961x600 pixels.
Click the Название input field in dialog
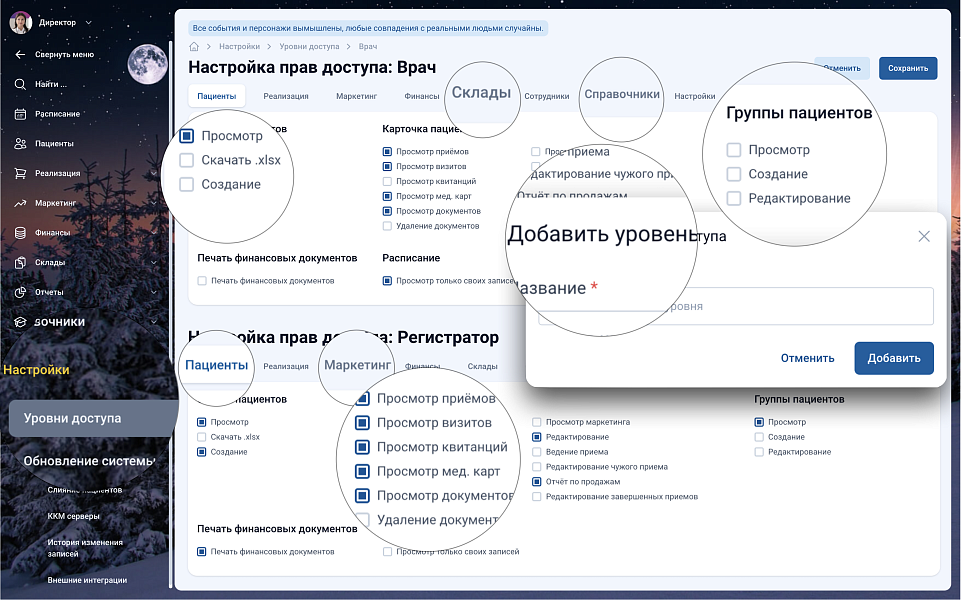click(735, 306)
